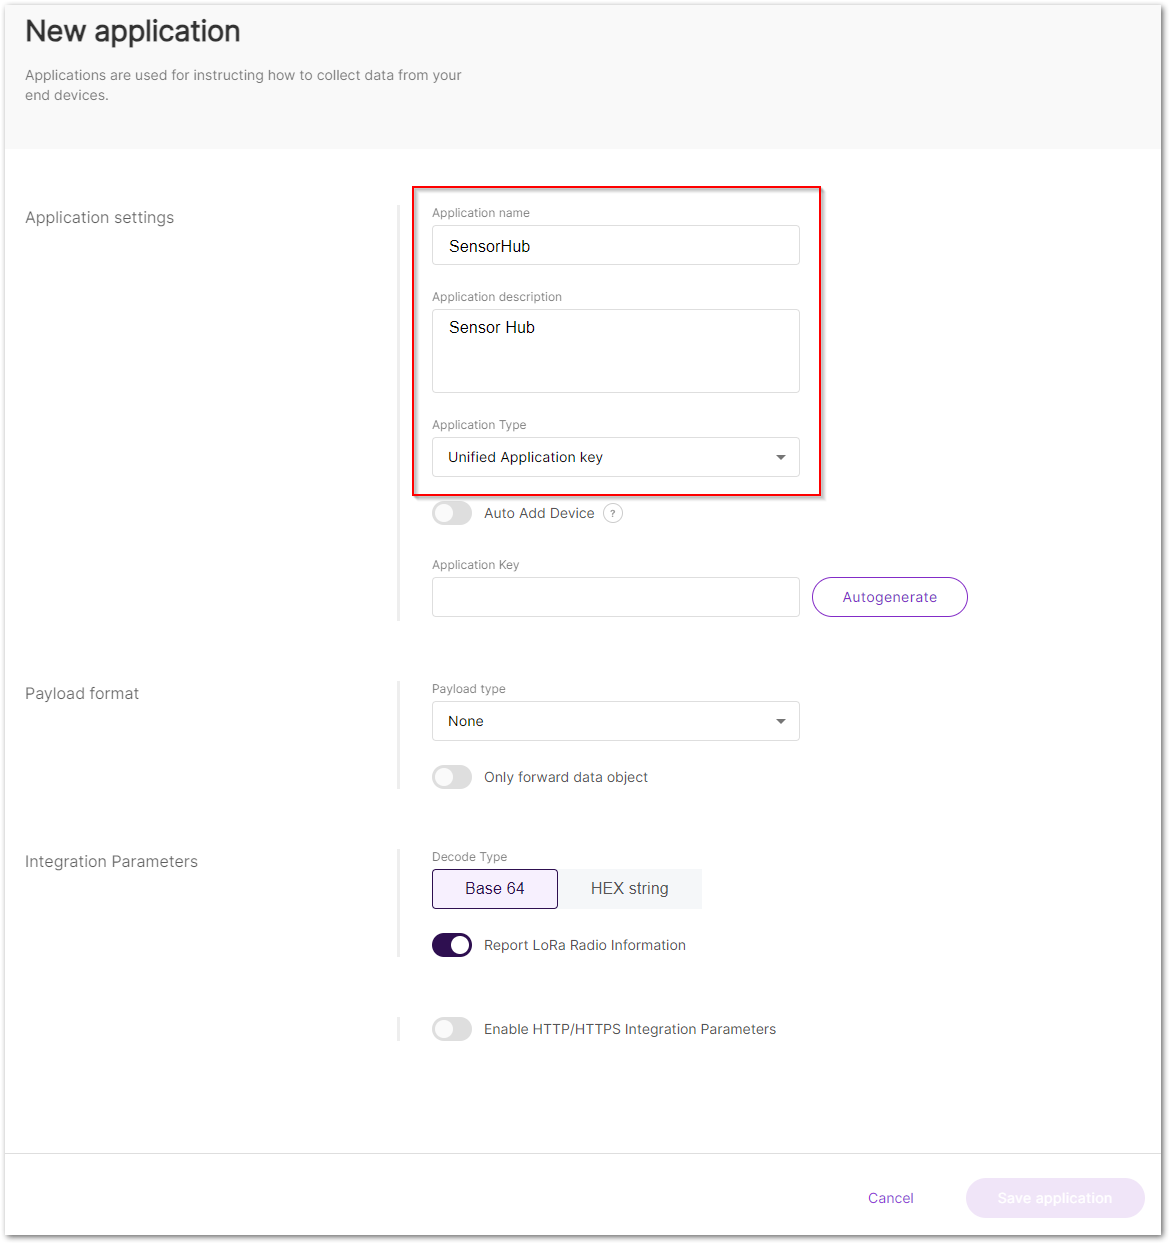Focus the Application name field
Screen dimensions: 1170x1244
[616, 245]
